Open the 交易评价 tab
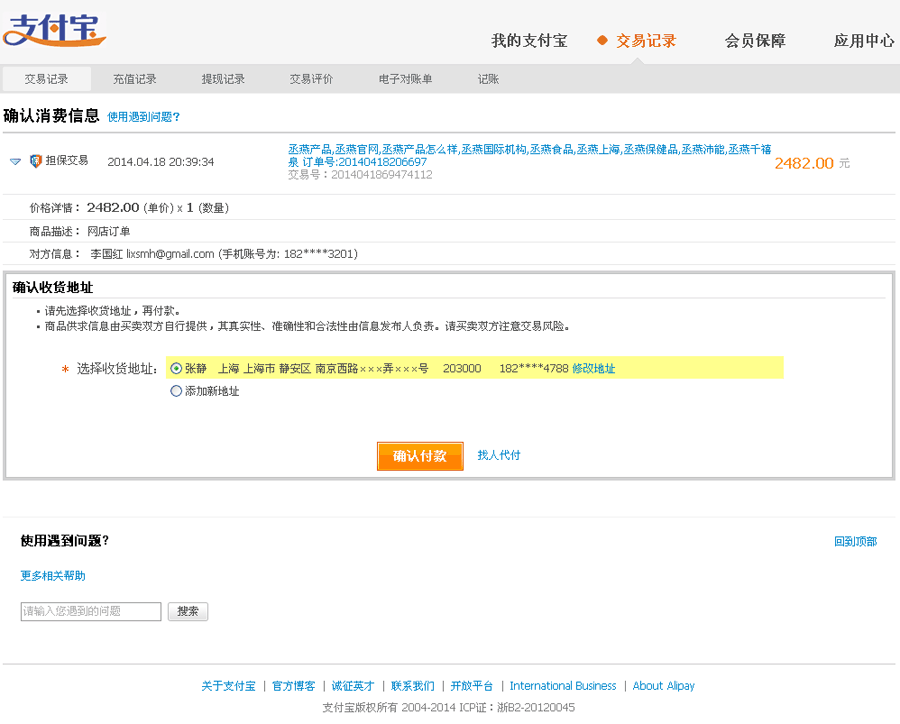 [x=311, y=79]
